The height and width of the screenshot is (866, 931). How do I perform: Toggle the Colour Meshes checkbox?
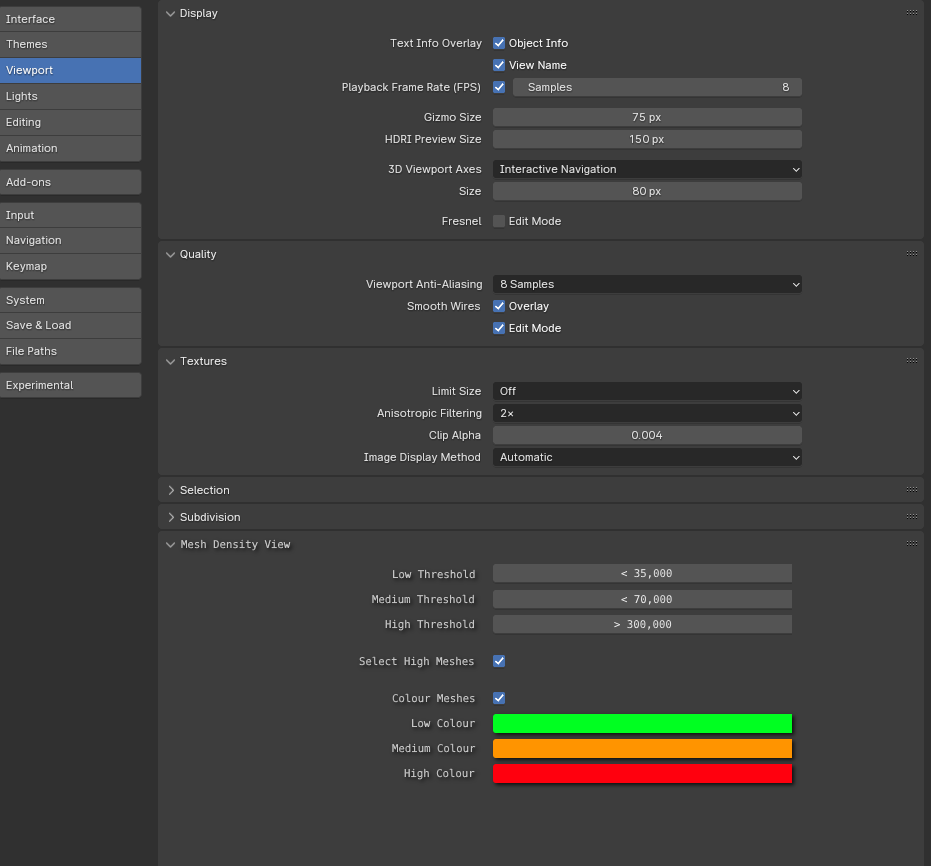[499, 698]
